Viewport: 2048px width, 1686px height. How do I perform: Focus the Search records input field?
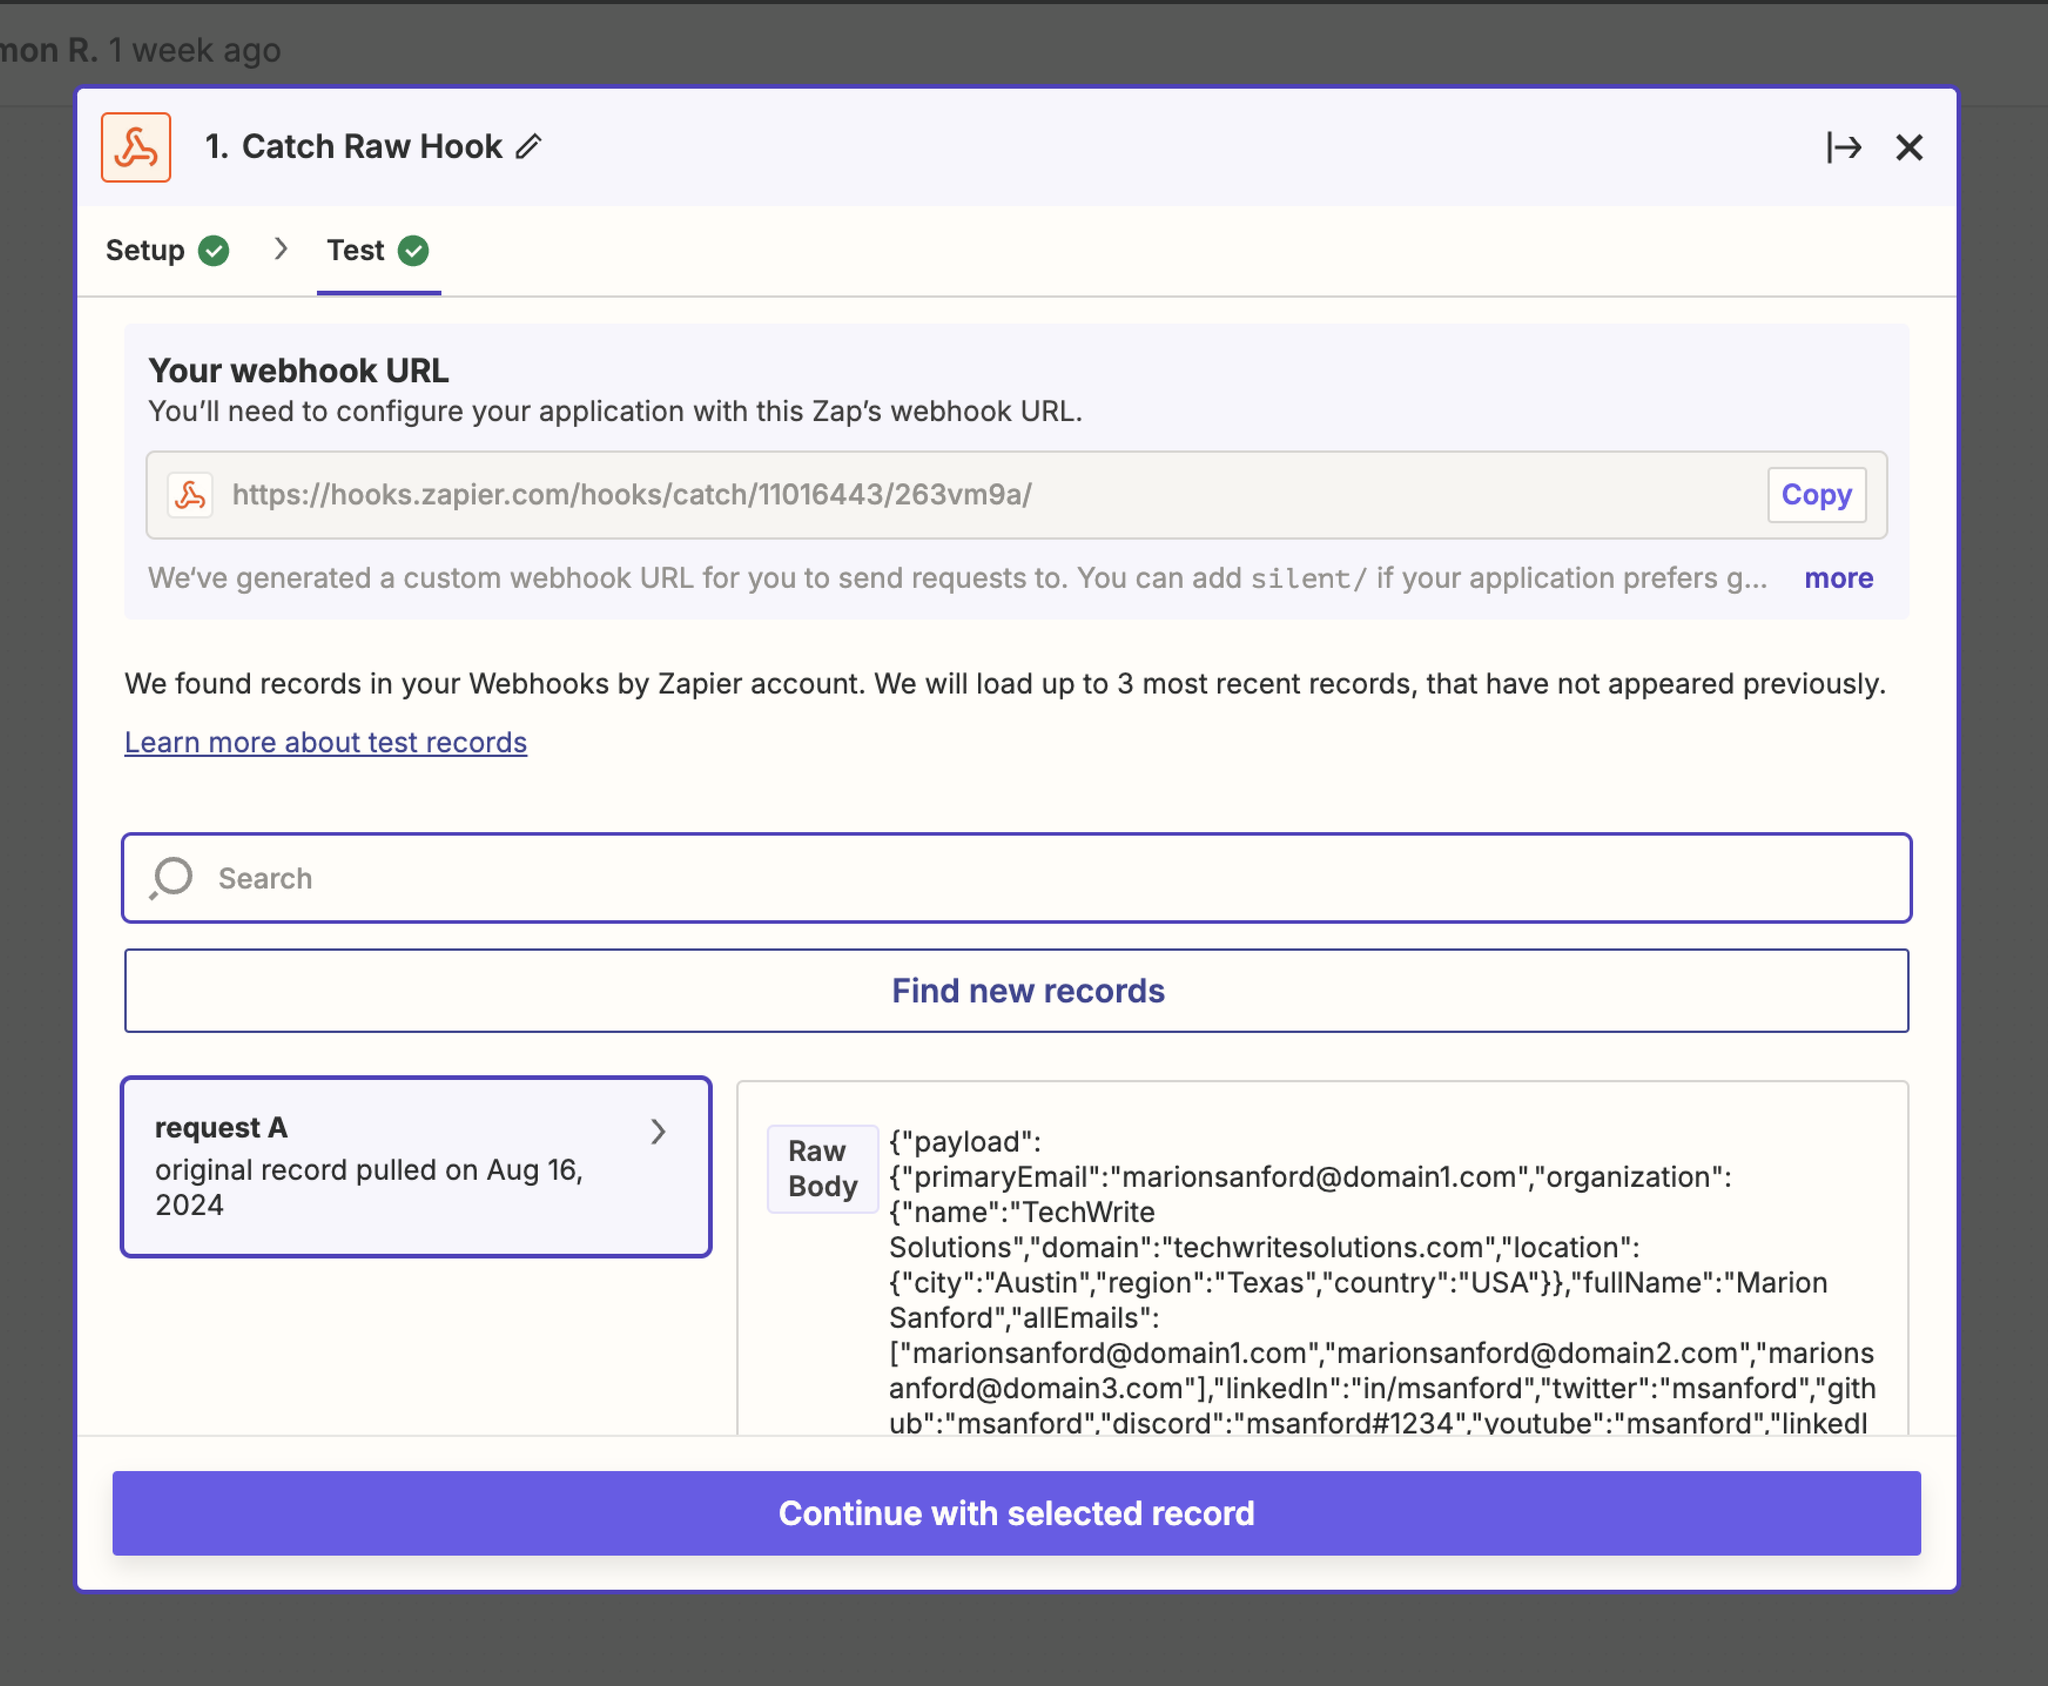1016,878
